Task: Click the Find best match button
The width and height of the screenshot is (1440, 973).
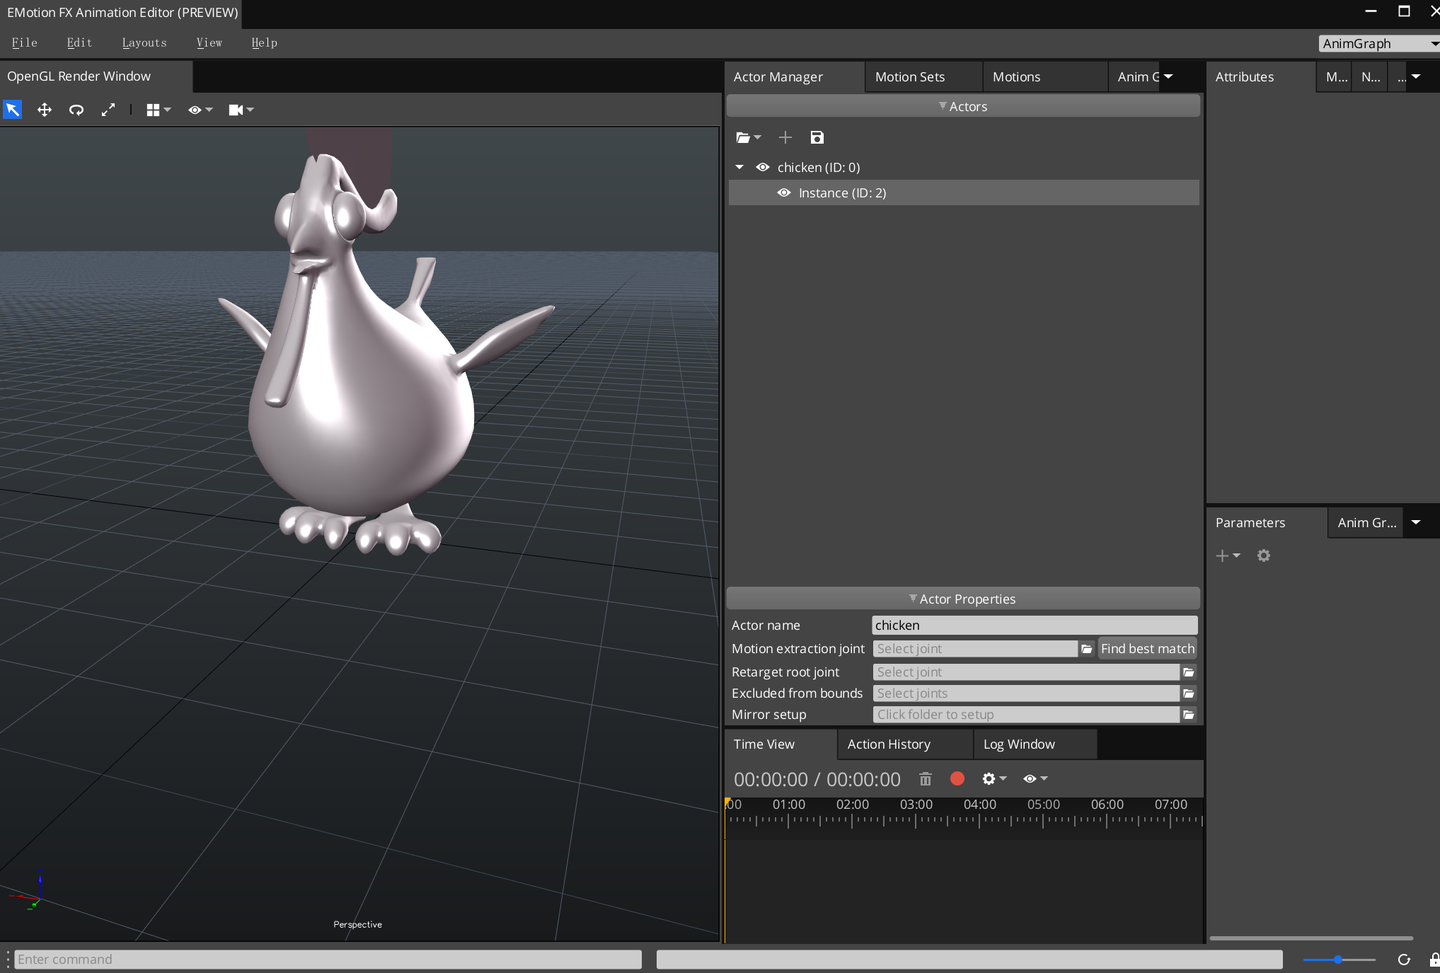Action: 1147,649
